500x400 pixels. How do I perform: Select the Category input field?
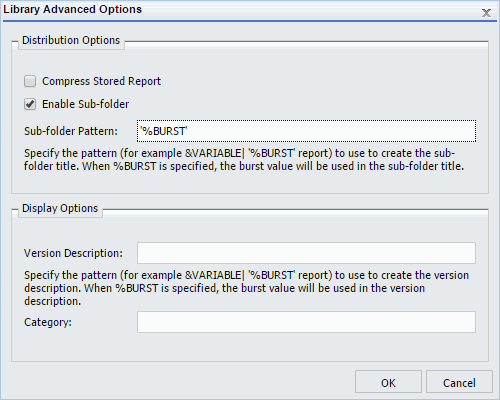coord(306,322)
